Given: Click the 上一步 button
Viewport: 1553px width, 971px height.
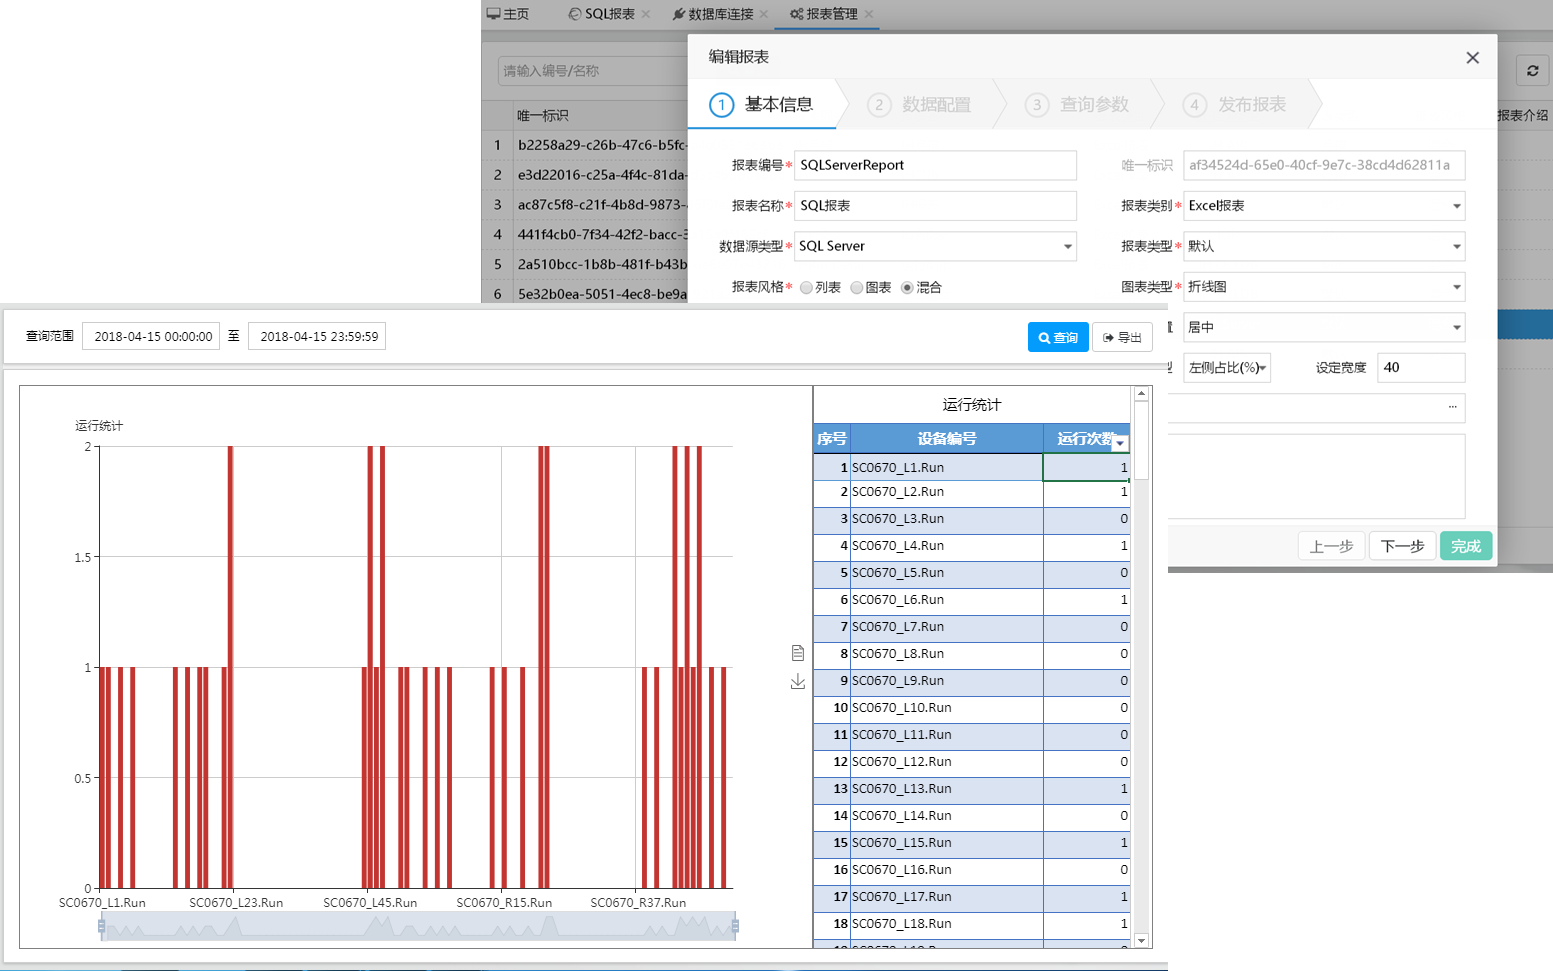Looking at the screenshot, I should (1331, 546).
